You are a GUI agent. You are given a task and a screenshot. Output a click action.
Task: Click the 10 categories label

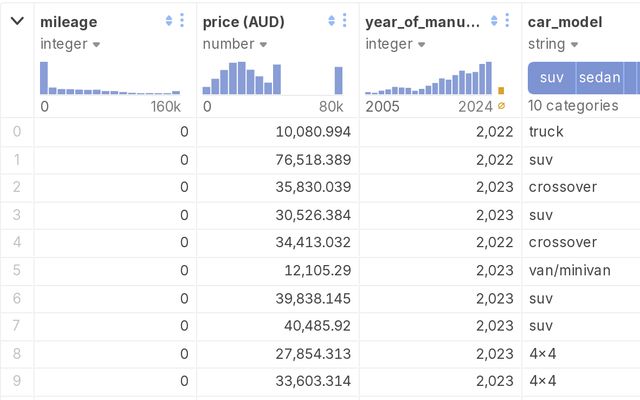click(564, 106)
